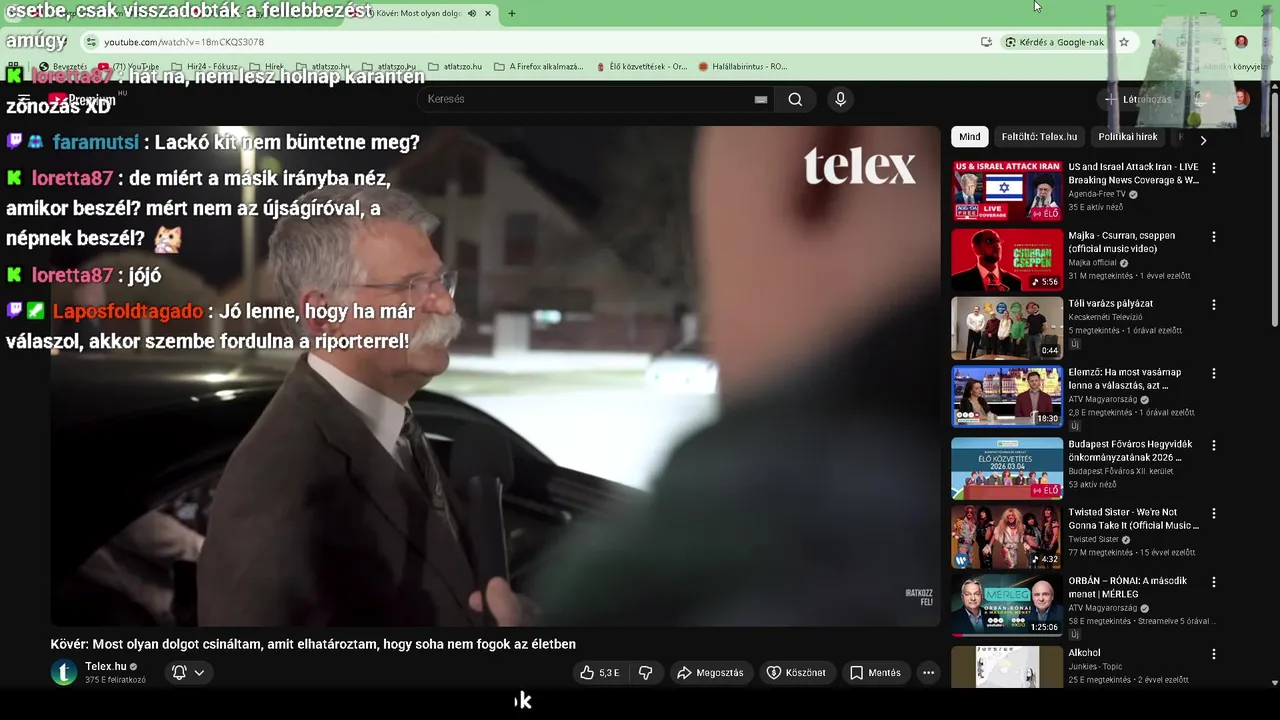Open the US and Israel Attack Iran live thumbnail

point(1007,190)
